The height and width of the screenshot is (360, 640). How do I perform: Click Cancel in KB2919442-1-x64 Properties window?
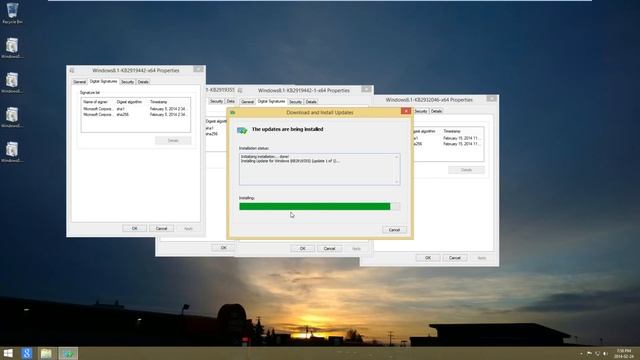pyautogui.click(x=329, y=249)
